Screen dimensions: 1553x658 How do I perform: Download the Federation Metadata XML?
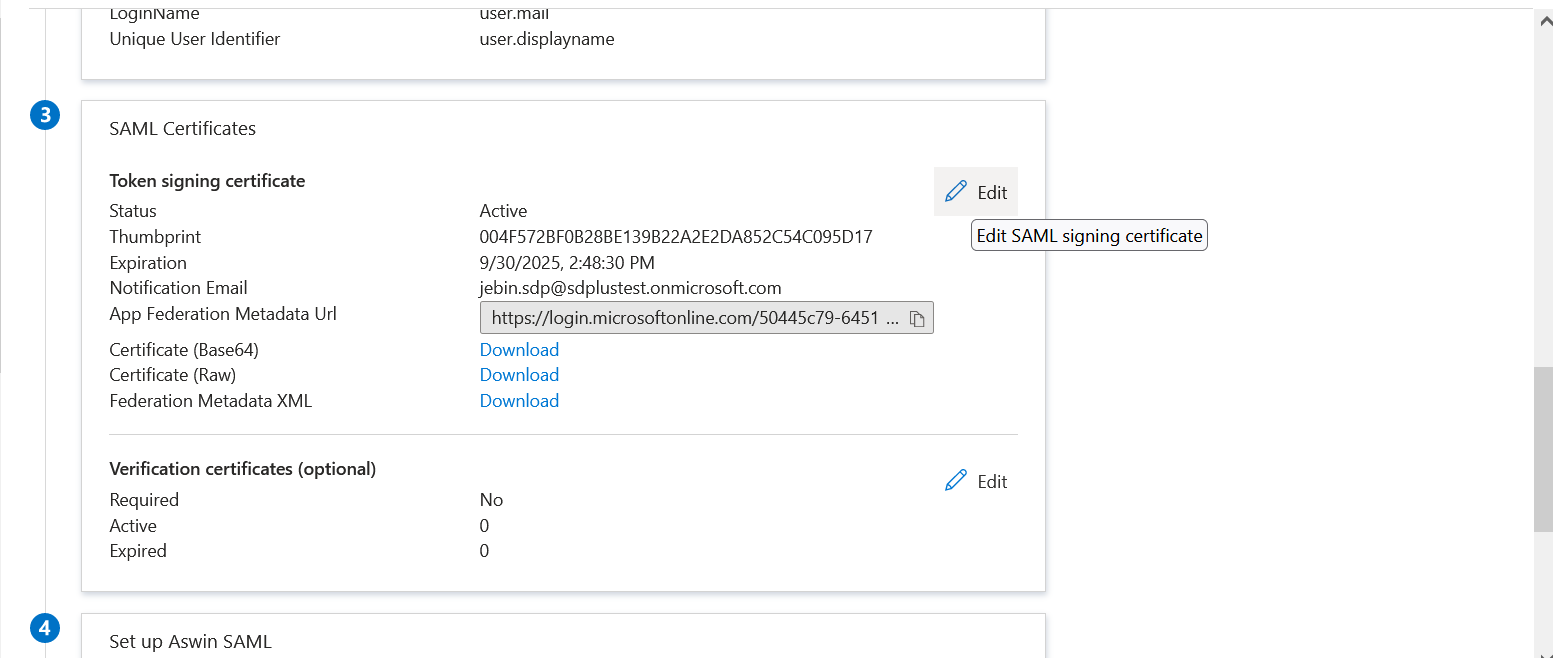(x=519, y=401)
